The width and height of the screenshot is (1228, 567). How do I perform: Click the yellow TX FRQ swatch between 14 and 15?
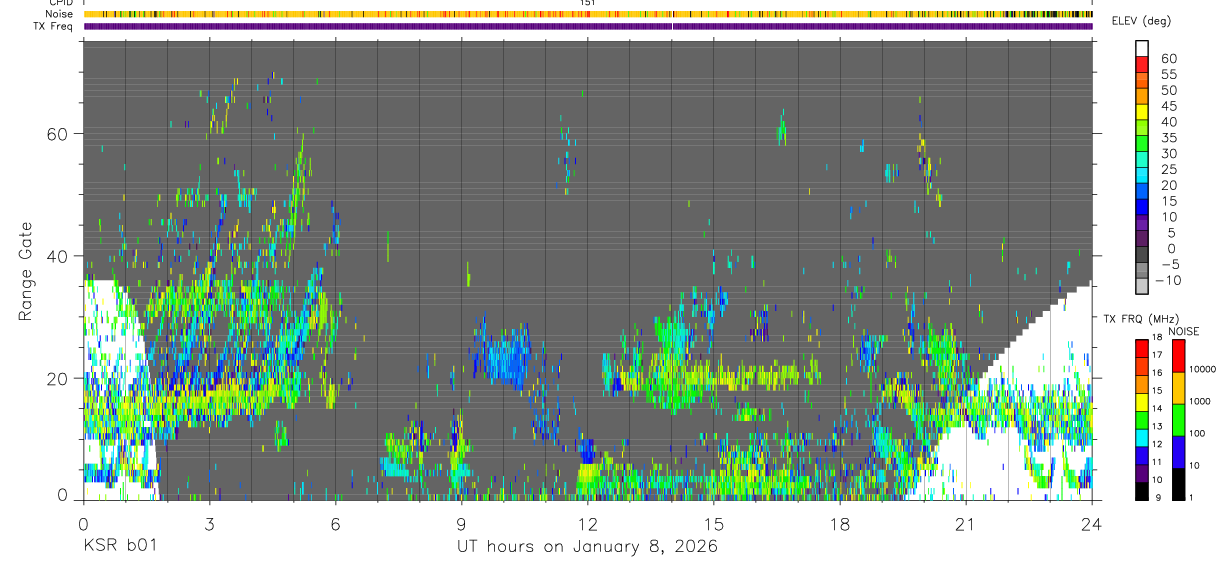(x=1142, y=401)
